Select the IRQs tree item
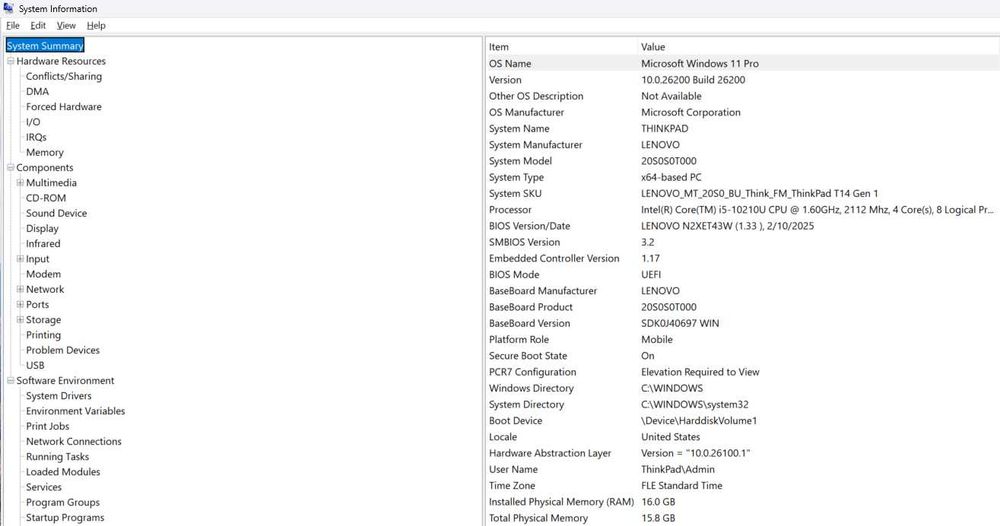 (x=36, y=137)
